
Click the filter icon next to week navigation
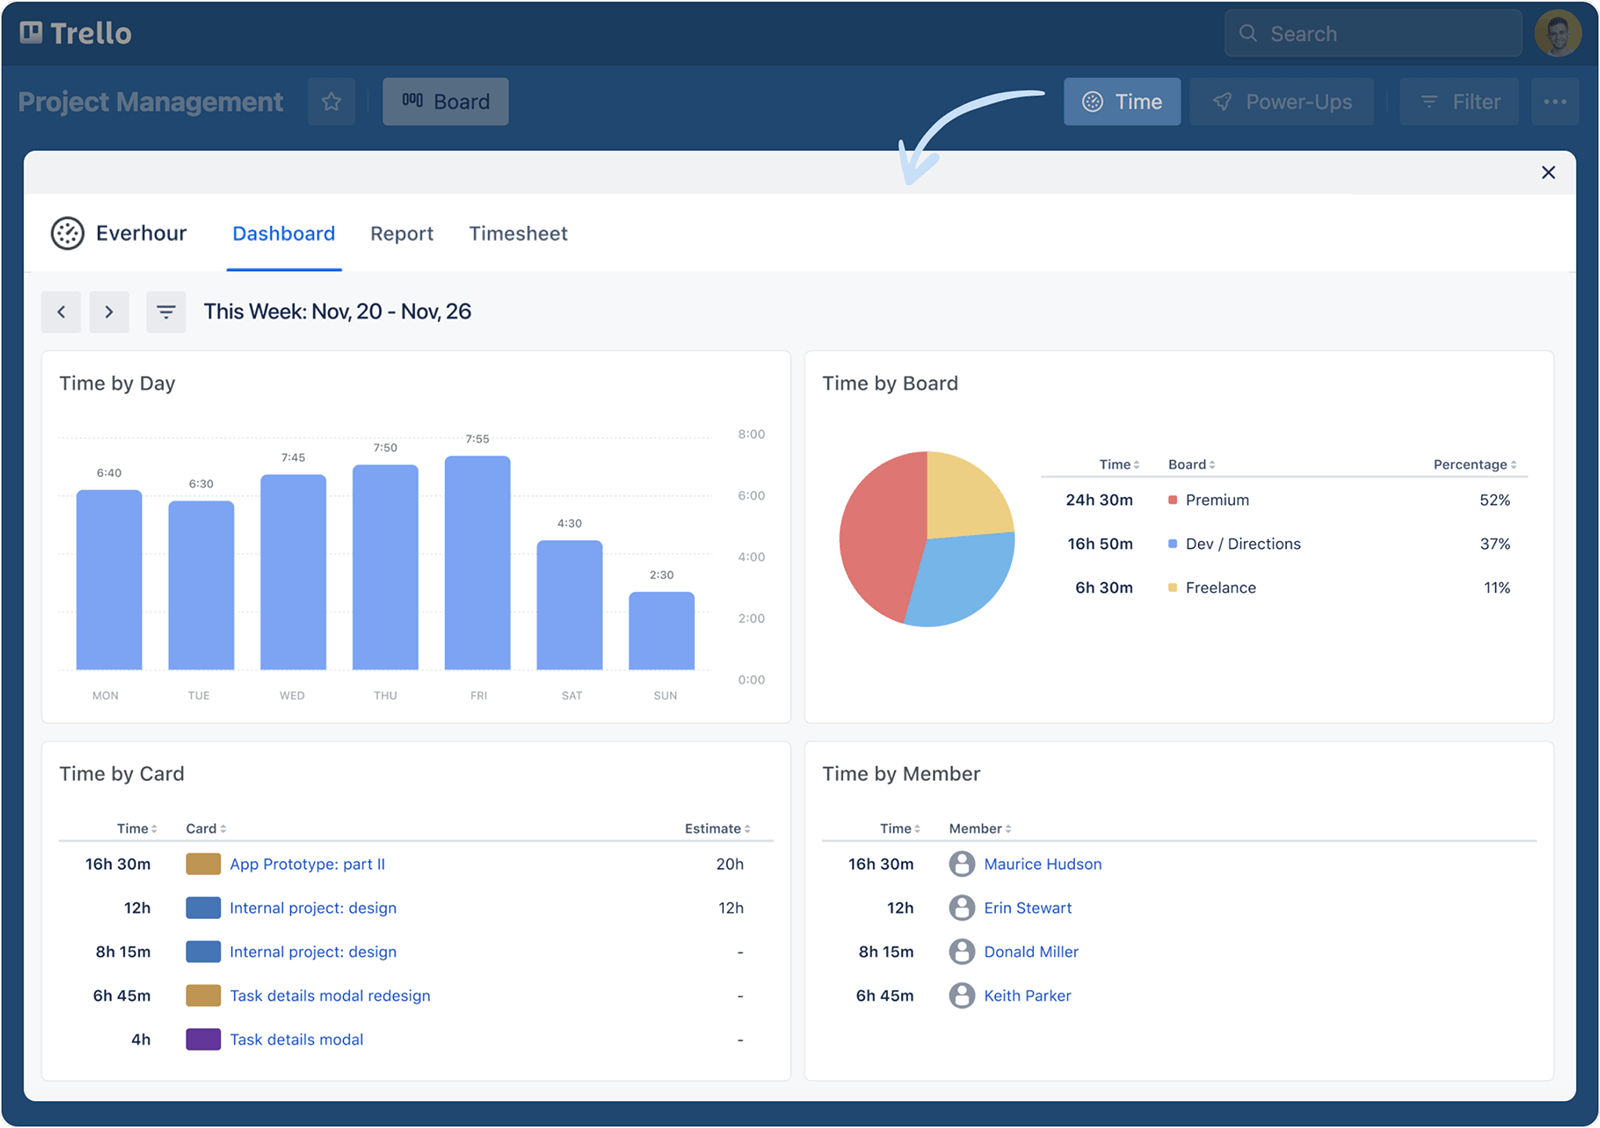pyautogui.click(x=166, y=312)
